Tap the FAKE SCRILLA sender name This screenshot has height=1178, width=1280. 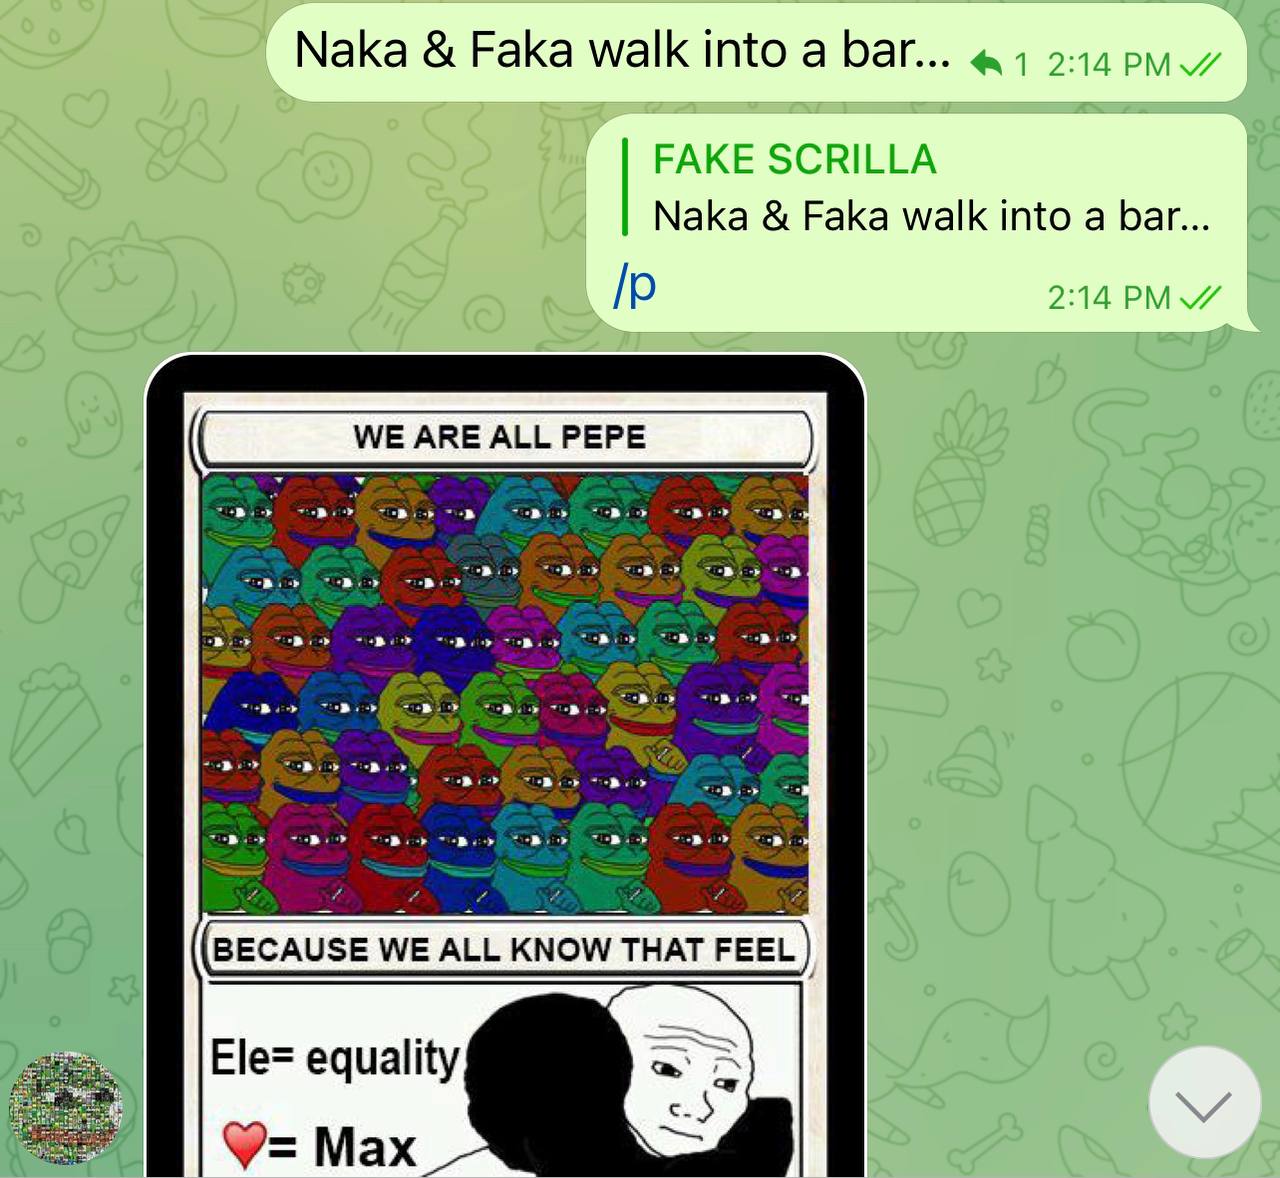click(795, 160)
